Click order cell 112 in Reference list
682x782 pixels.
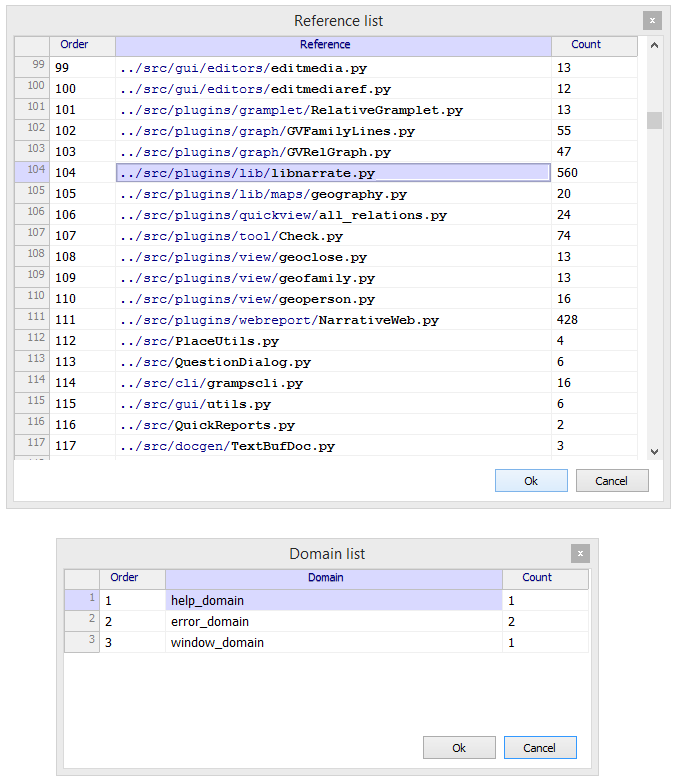82,341
